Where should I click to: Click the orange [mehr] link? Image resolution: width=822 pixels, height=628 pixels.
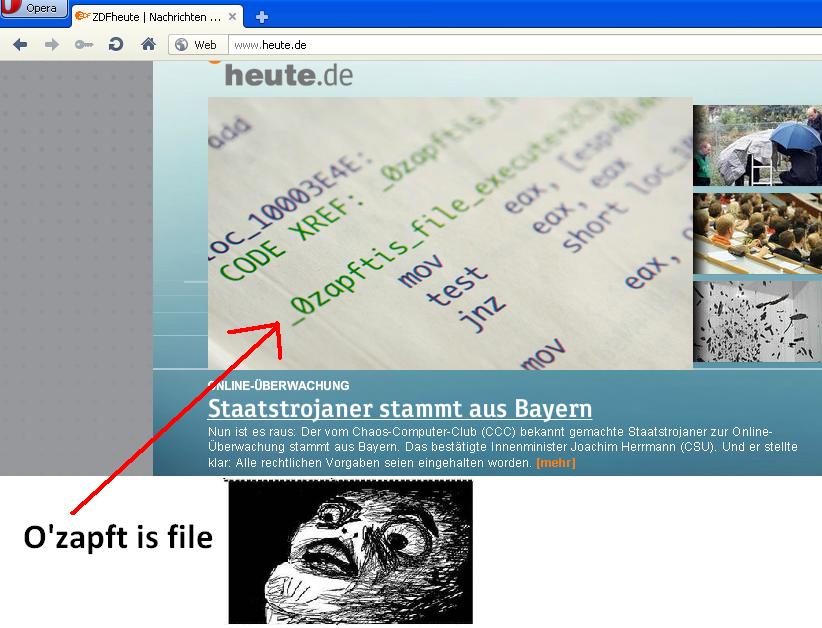(x=556, y=463)
